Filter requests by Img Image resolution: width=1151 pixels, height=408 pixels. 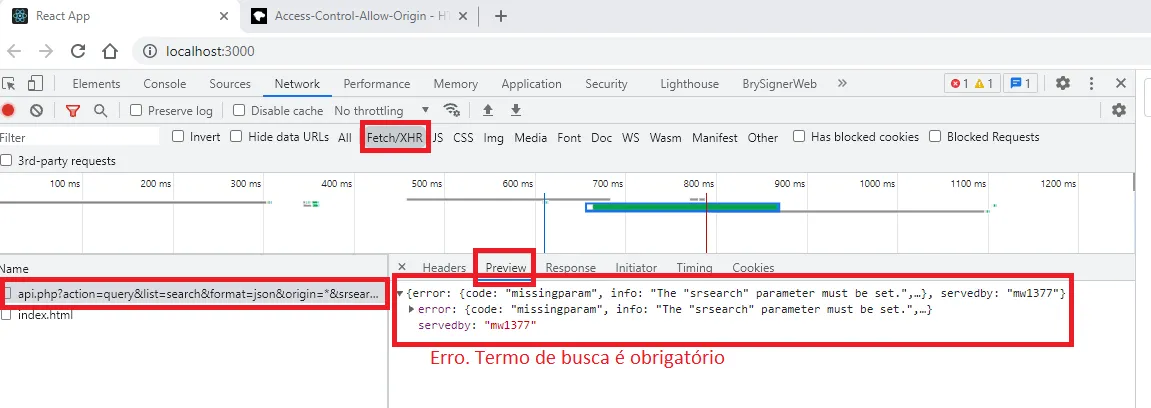[493, 137]
